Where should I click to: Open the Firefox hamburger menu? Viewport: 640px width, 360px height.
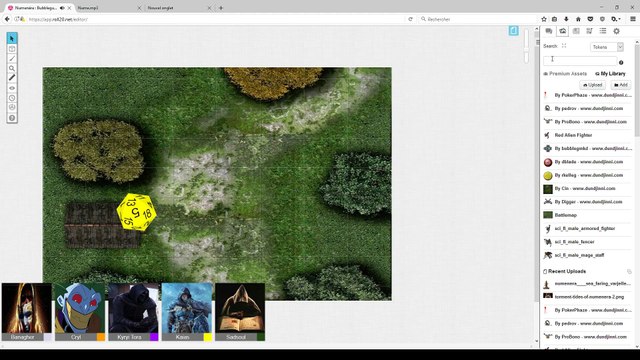click(x=633, y=19)
